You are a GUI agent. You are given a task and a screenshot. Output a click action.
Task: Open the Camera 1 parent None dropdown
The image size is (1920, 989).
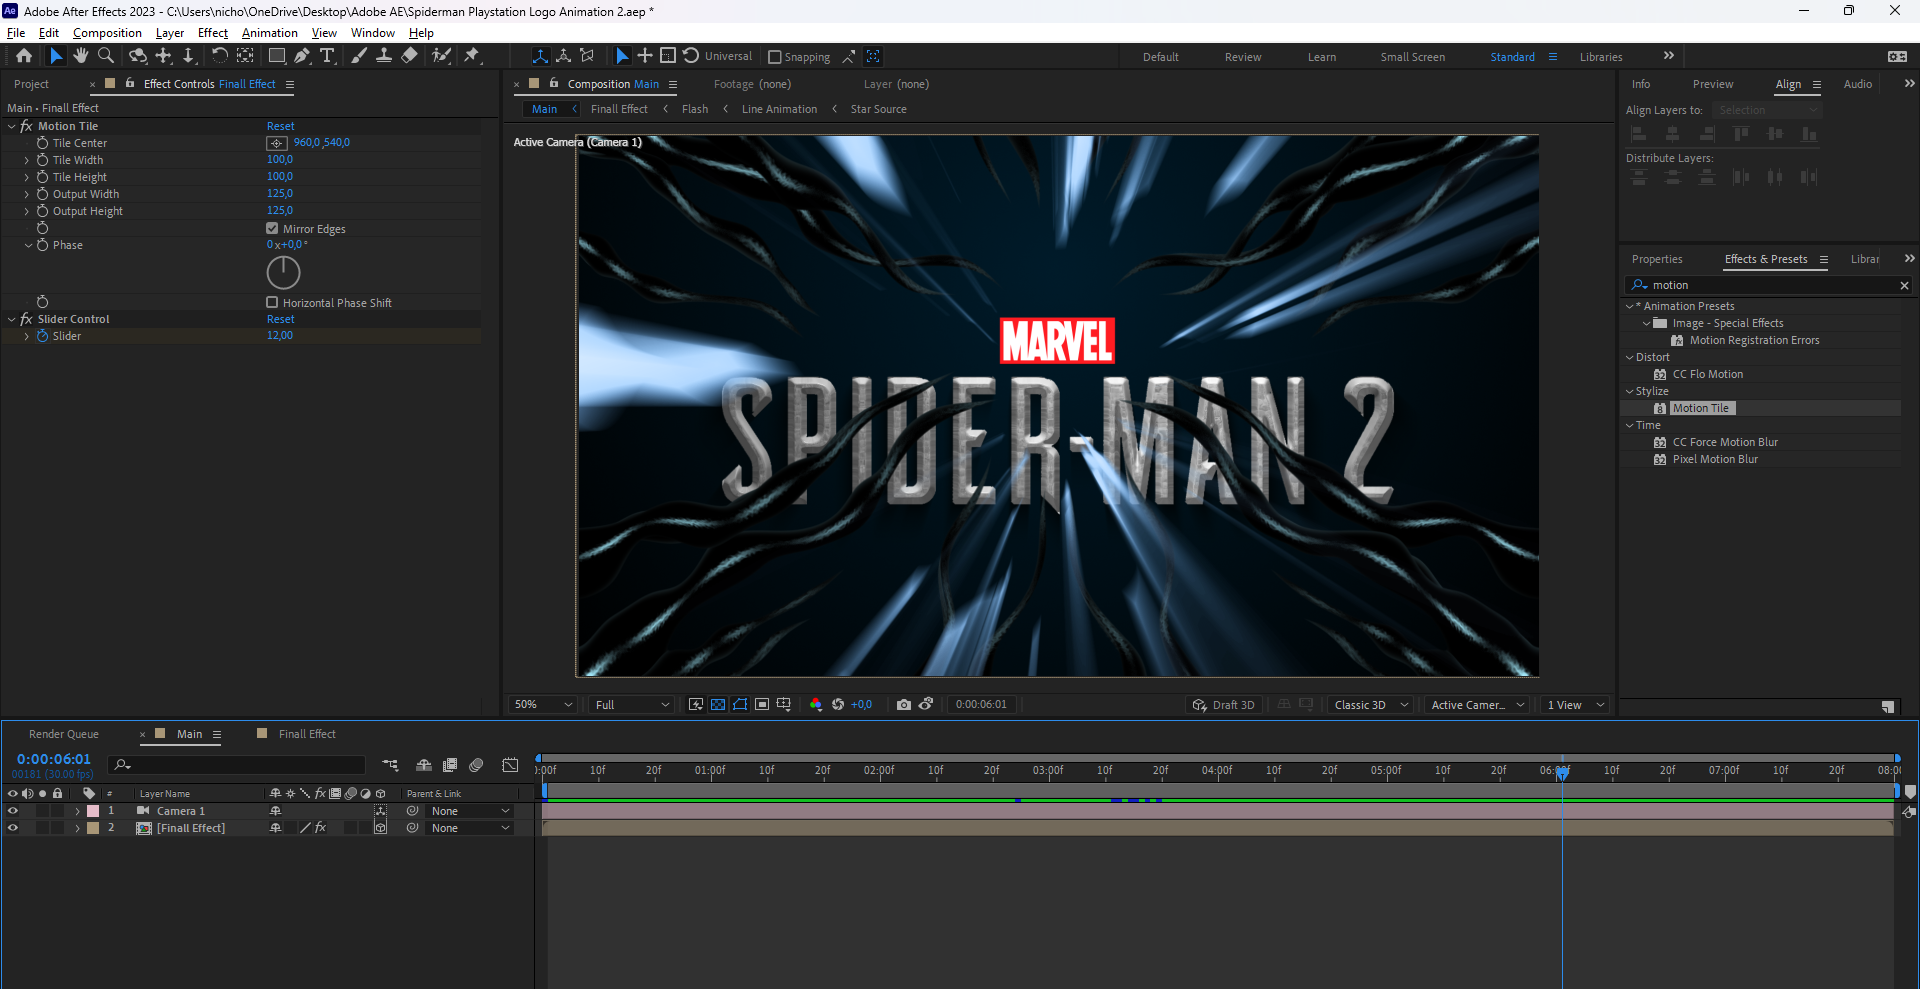click(469, 811)
